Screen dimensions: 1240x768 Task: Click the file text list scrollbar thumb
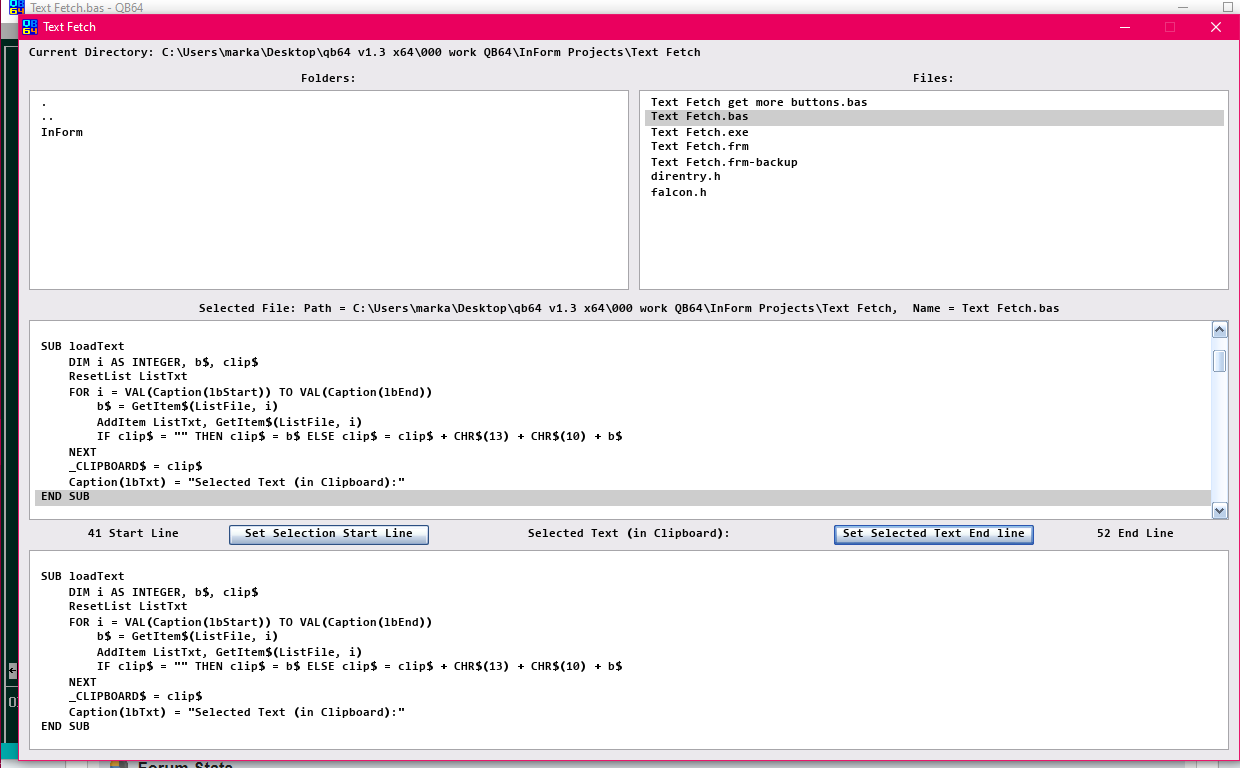point(1219,360)
